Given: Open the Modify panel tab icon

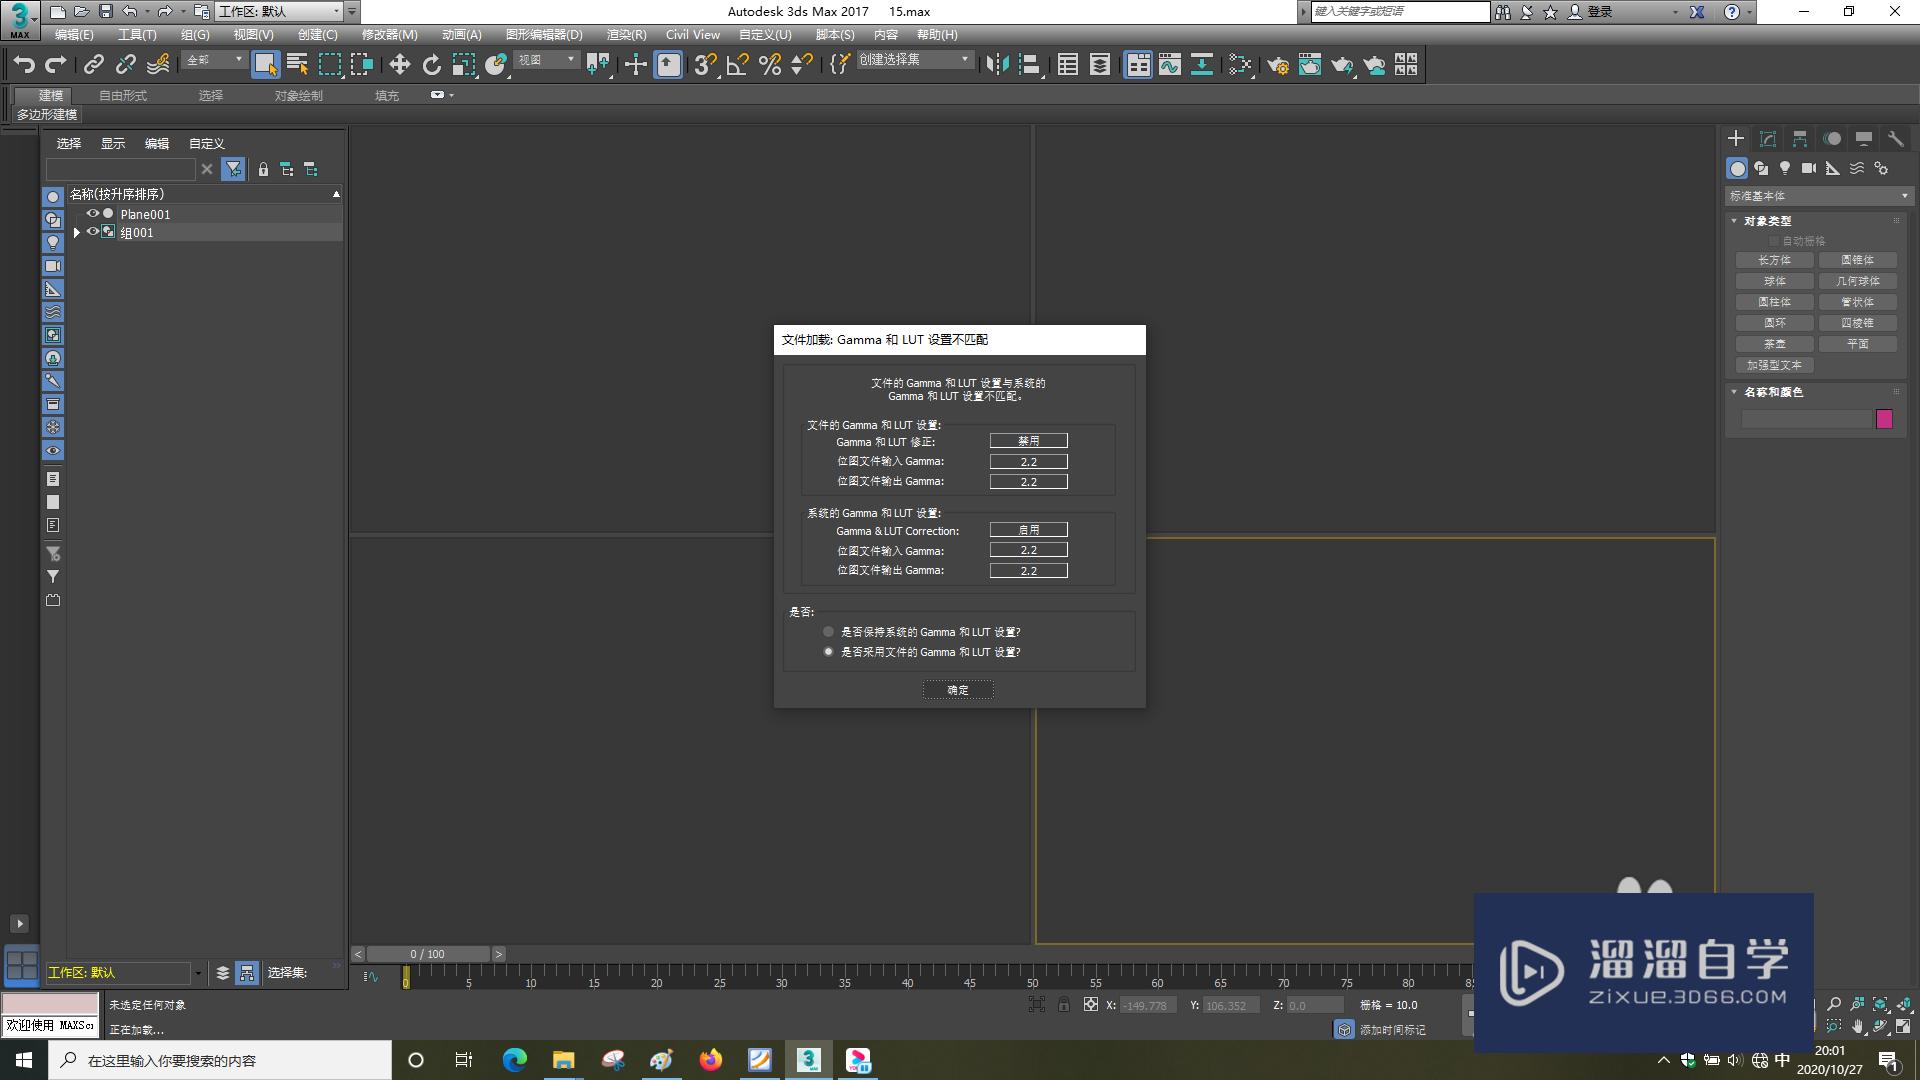Looking at the screenshot, I should pyautogui.click(x=1768, y=139).
